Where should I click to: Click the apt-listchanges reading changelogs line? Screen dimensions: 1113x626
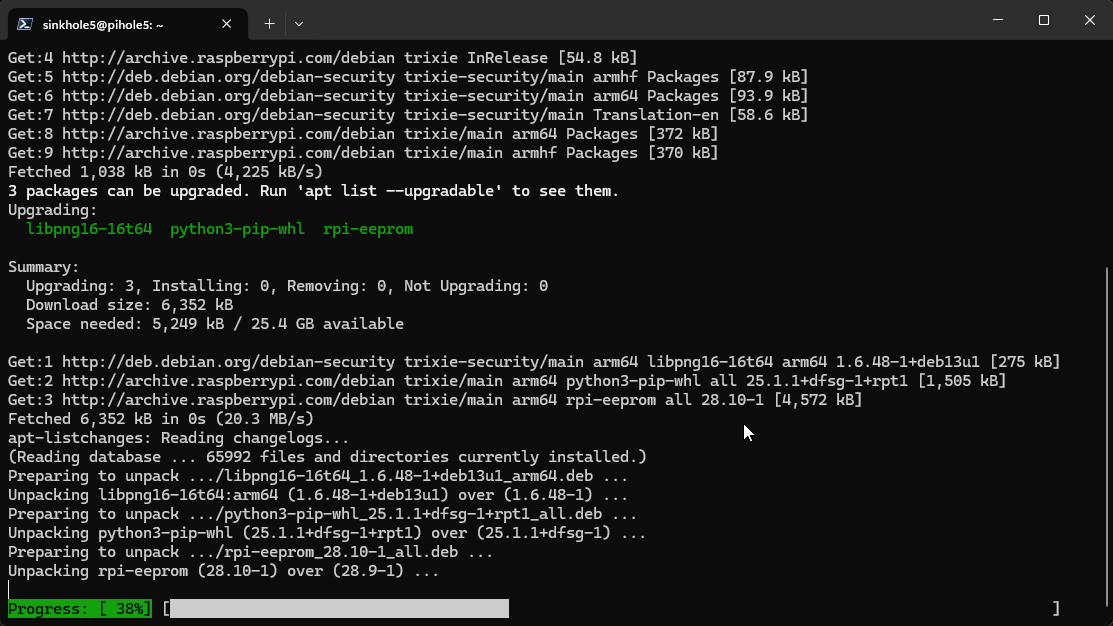point(175,437)
